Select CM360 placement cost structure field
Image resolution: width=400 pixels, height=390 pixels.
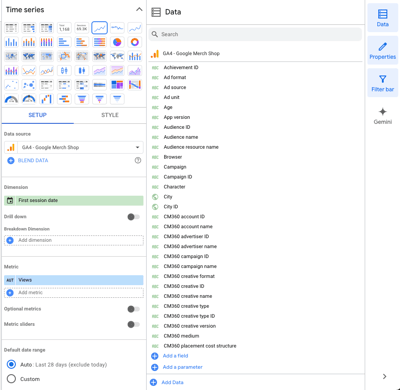[200, 346]
